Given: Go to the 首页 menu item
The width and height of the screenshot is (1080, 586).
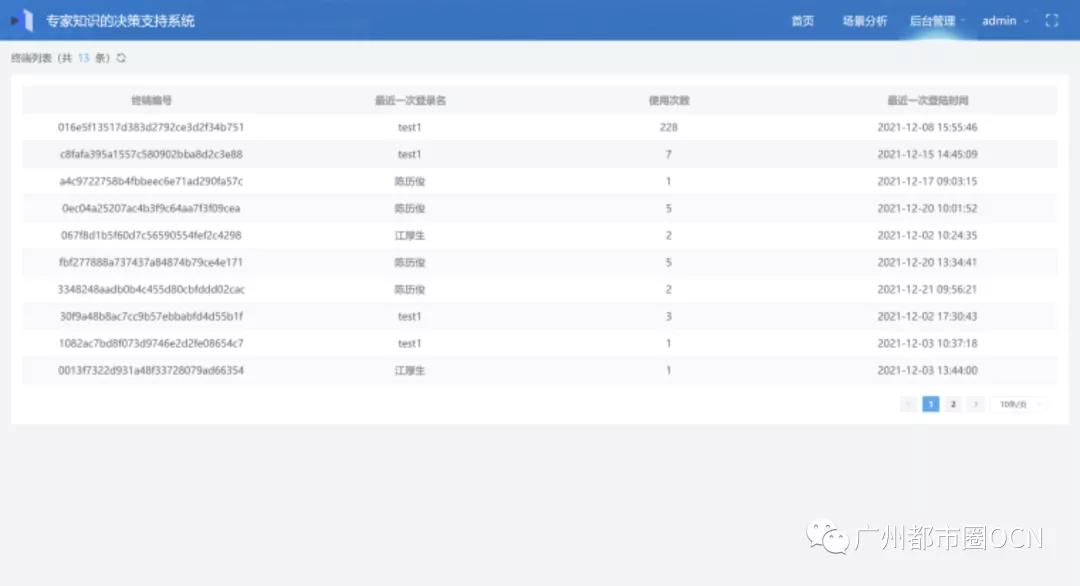Looking at the screenshot, I should (802, 21).
